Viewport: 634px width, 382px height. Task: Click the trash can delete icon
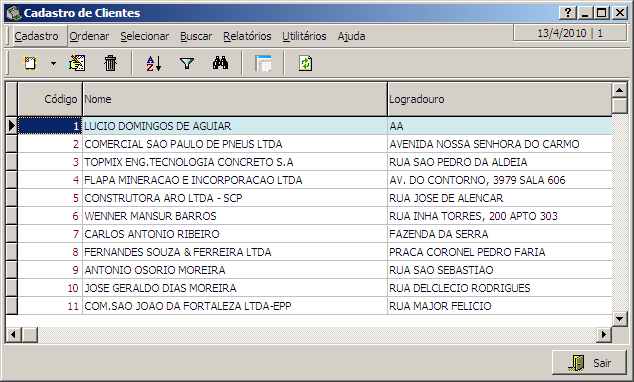110,63
